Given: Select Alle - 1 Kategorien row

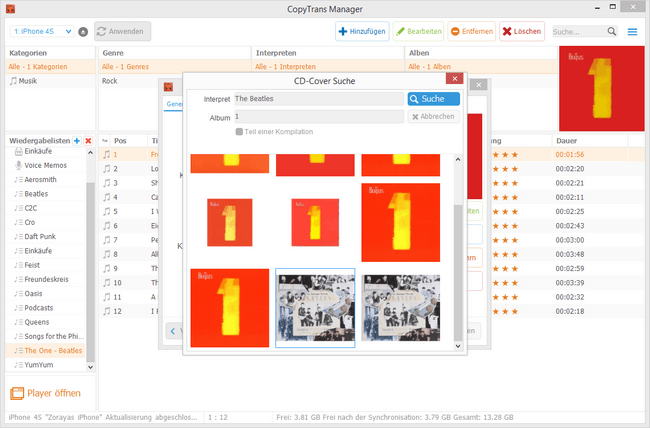Looking at the screenshot, I should click(50, 66).
